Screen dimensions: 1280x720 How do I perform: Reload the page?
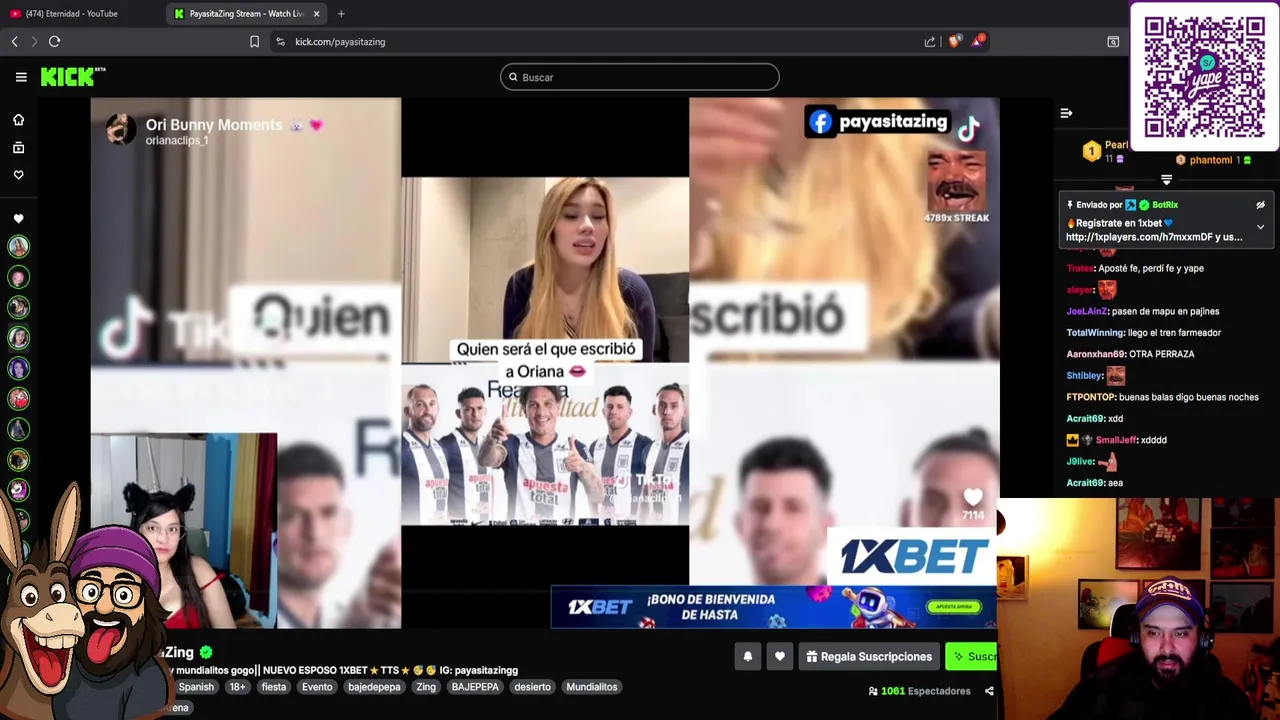(x=55, y=41)
